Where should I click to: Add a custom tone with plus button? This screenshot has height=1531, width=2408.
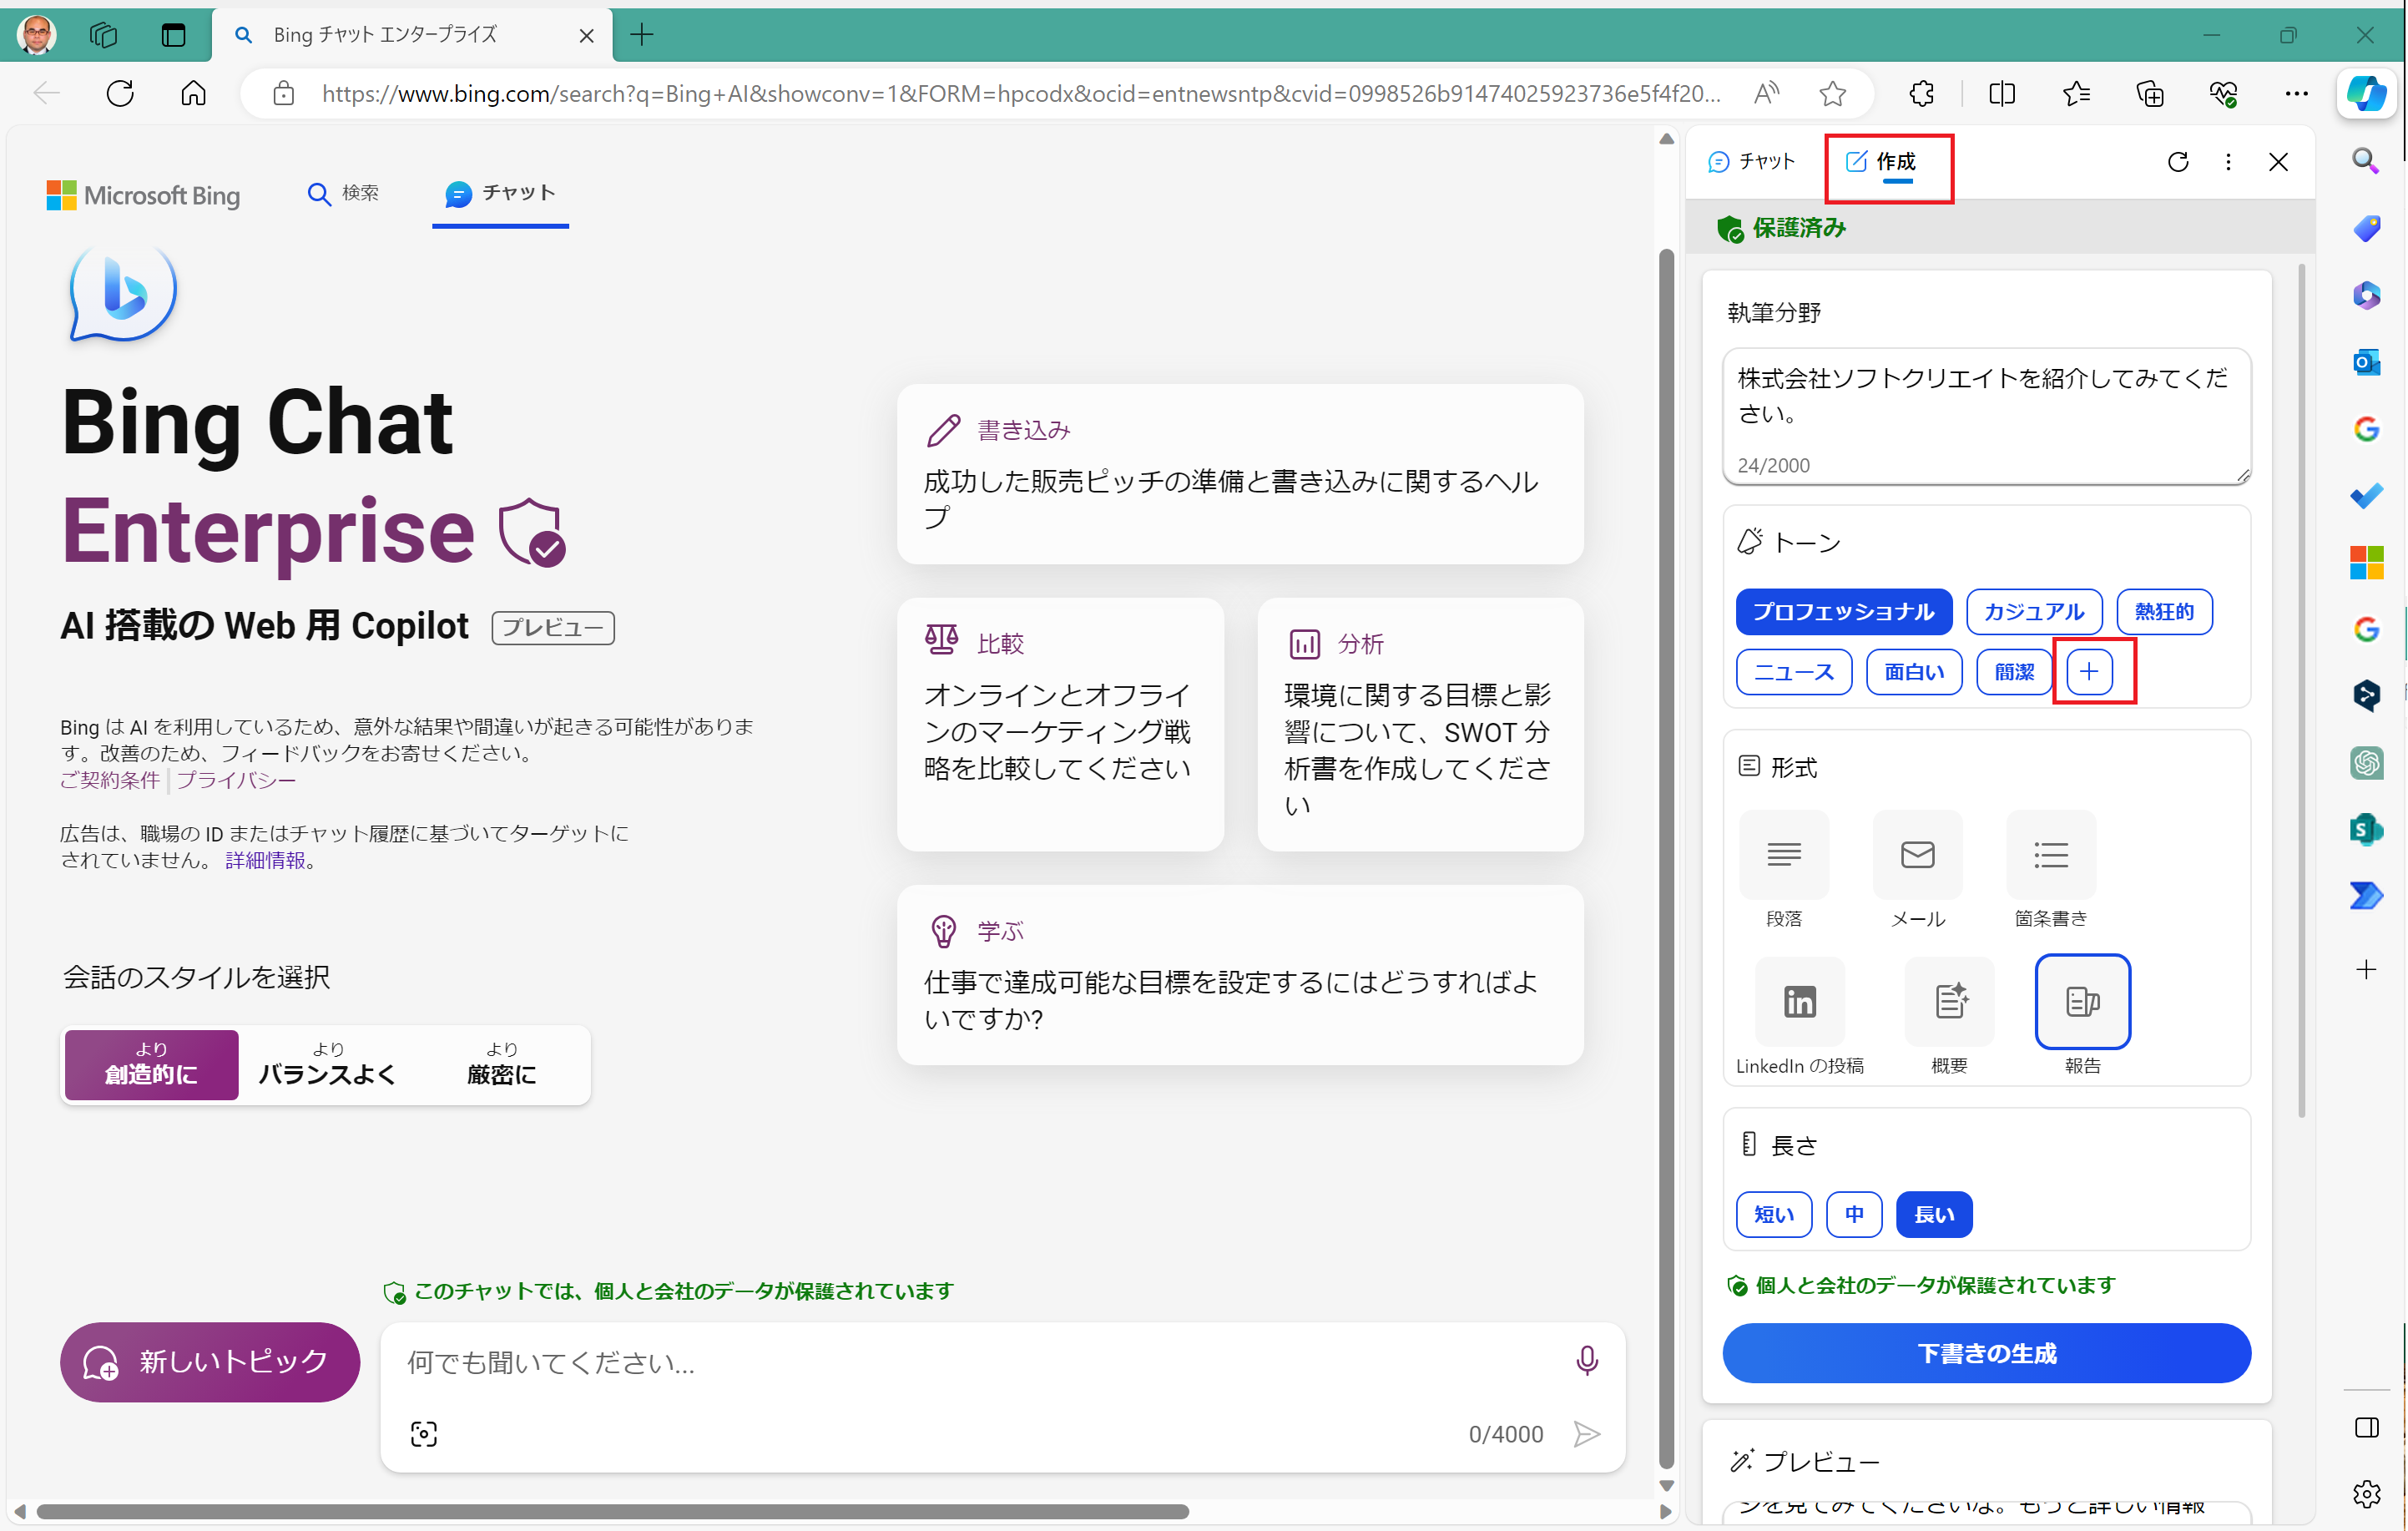2089,672
